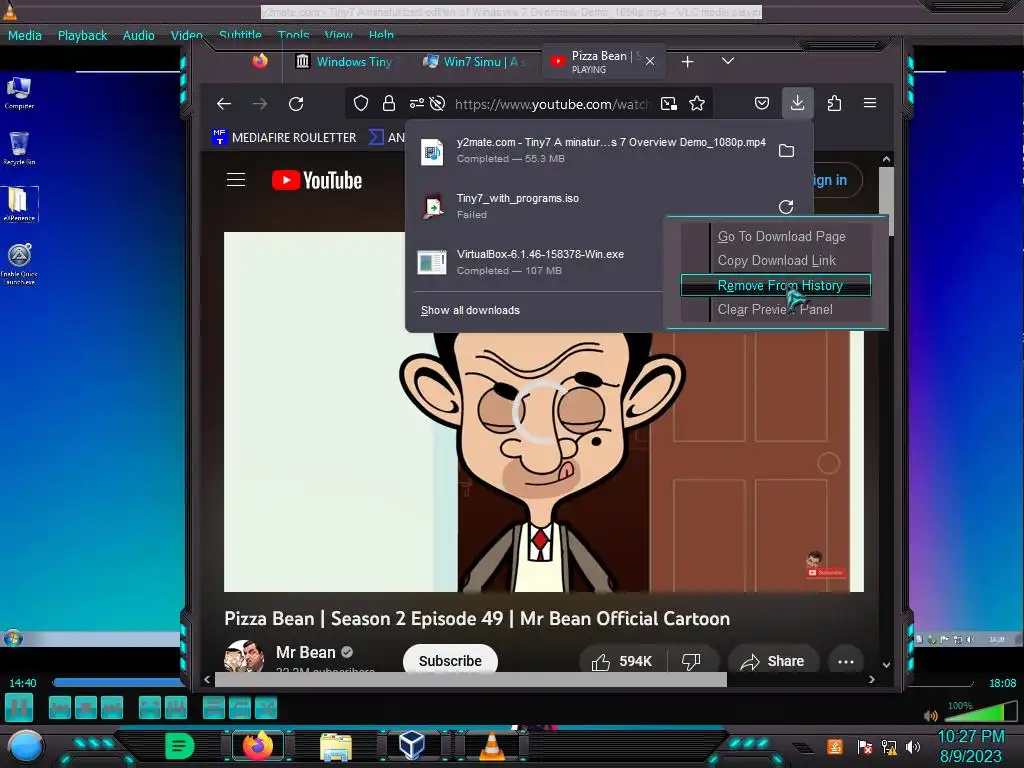Image resolution: width=1024 pixels, height=768 pixels.
Task: Toggle VLC fullscreen button
Action: 150,708
